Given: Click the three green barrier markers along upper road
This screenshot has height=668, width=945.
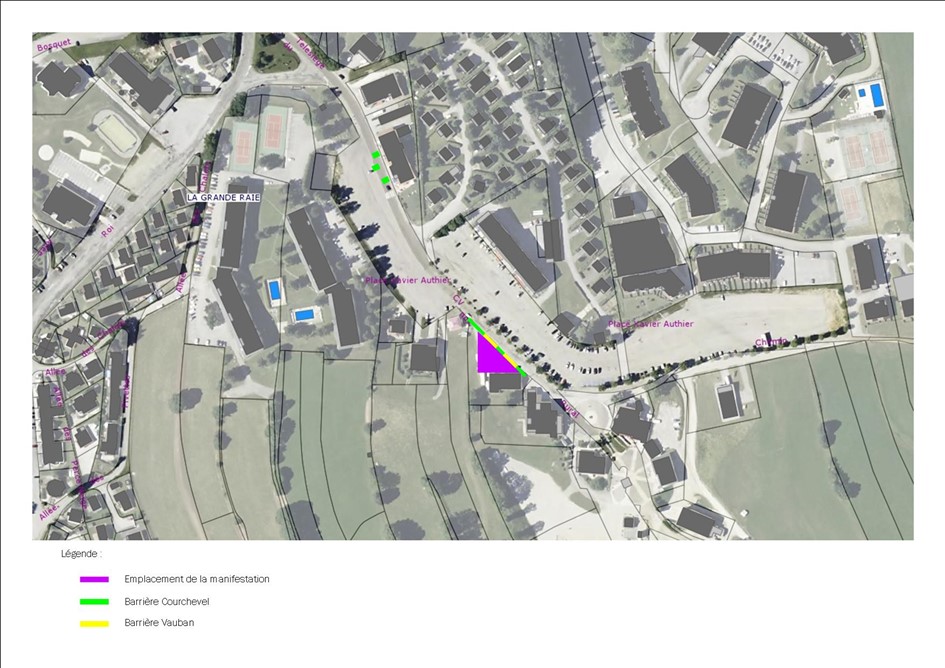Looking at the screenshot, I should [380, 168].
